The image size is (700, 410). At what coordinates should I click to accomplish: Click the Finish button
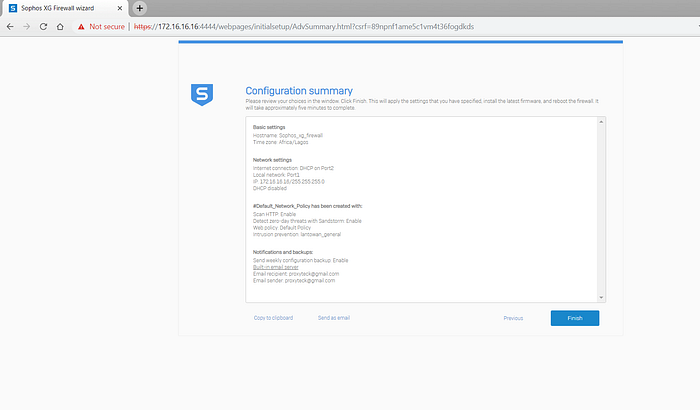[x=575, y=318]
